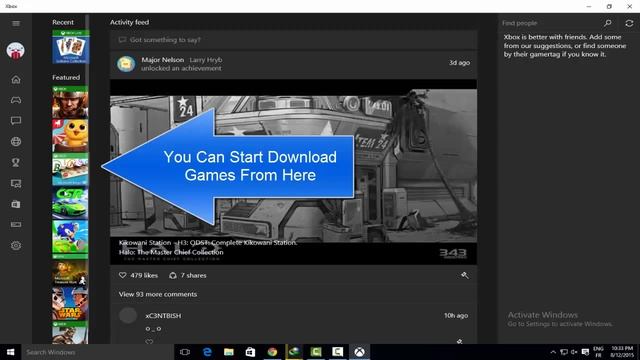Open xC3NTBISH gamertag link
This screenshot has width=640, height=360.
[163, 316]
